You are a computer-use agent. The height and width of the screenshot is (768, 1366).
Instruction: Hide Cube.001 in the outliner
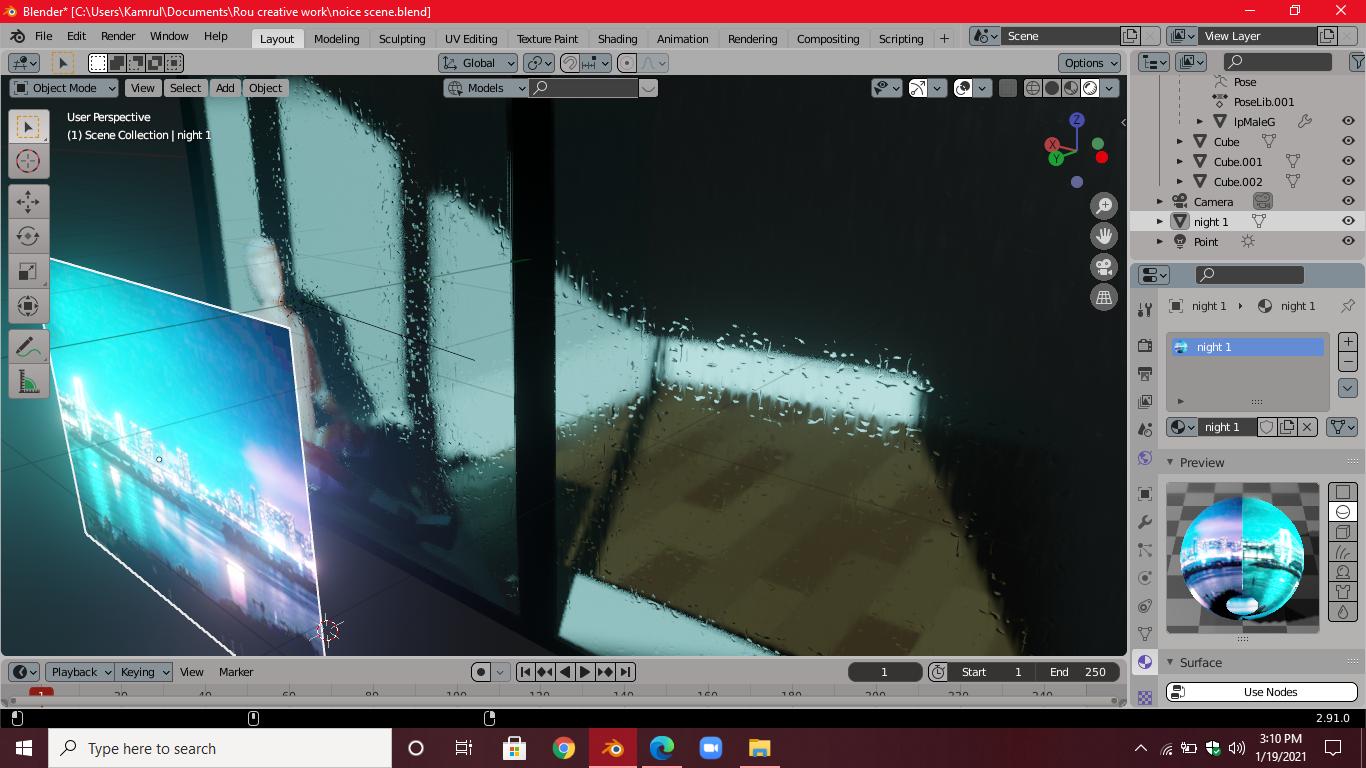(1348, 162)
